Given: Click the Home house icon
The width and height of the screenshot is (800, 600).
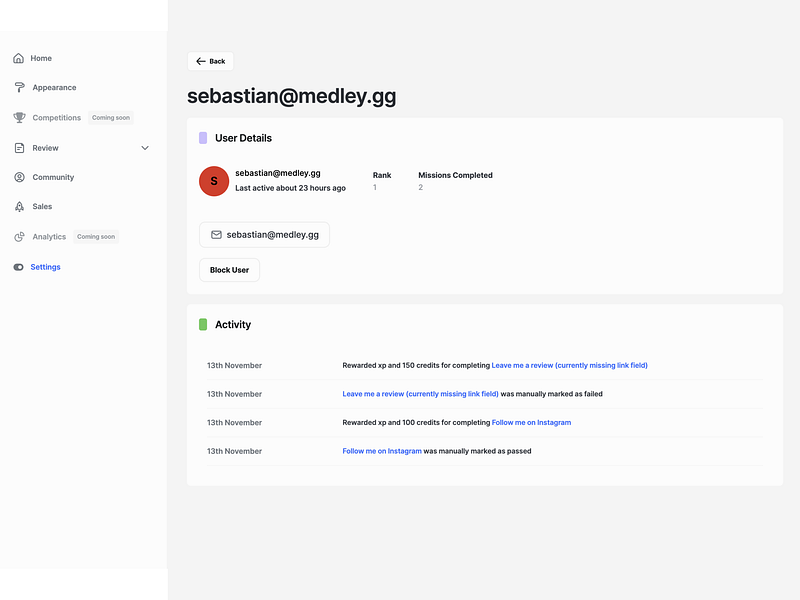Looking at the screenshot, I should click(x=19, y=58).
